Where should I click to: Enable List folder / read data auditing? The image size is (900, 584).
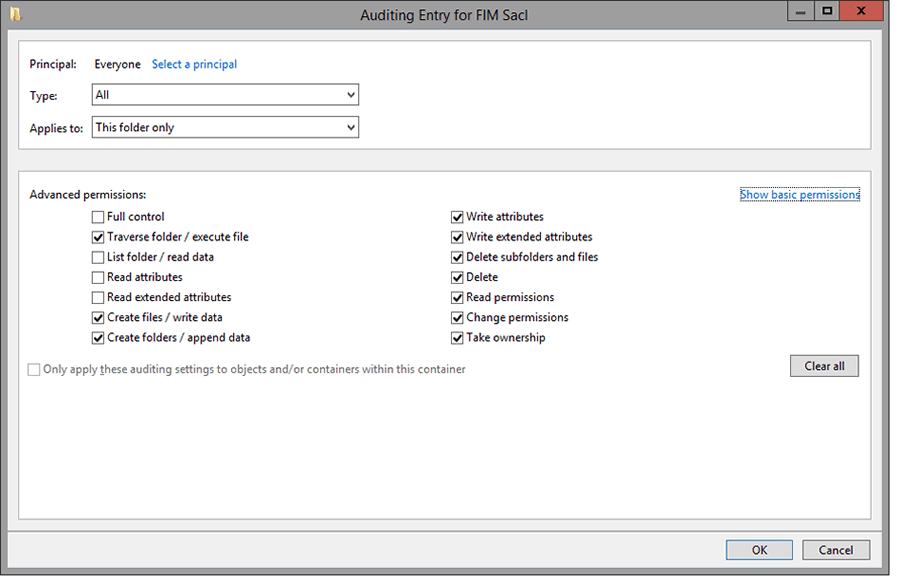(x=98, y=257)
